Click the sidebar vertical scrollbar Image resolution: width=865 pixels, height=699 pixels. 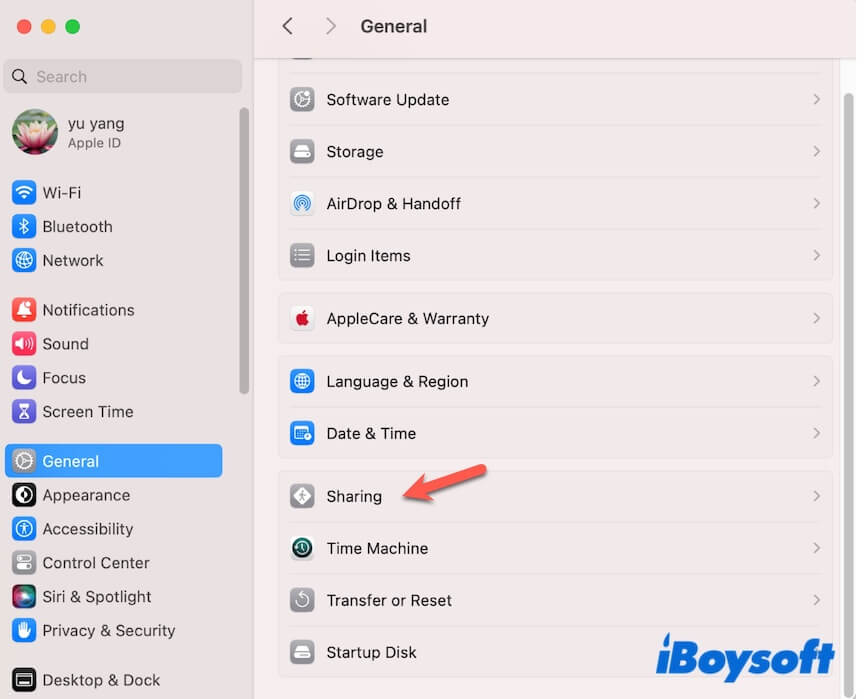(x=244, y=250)
